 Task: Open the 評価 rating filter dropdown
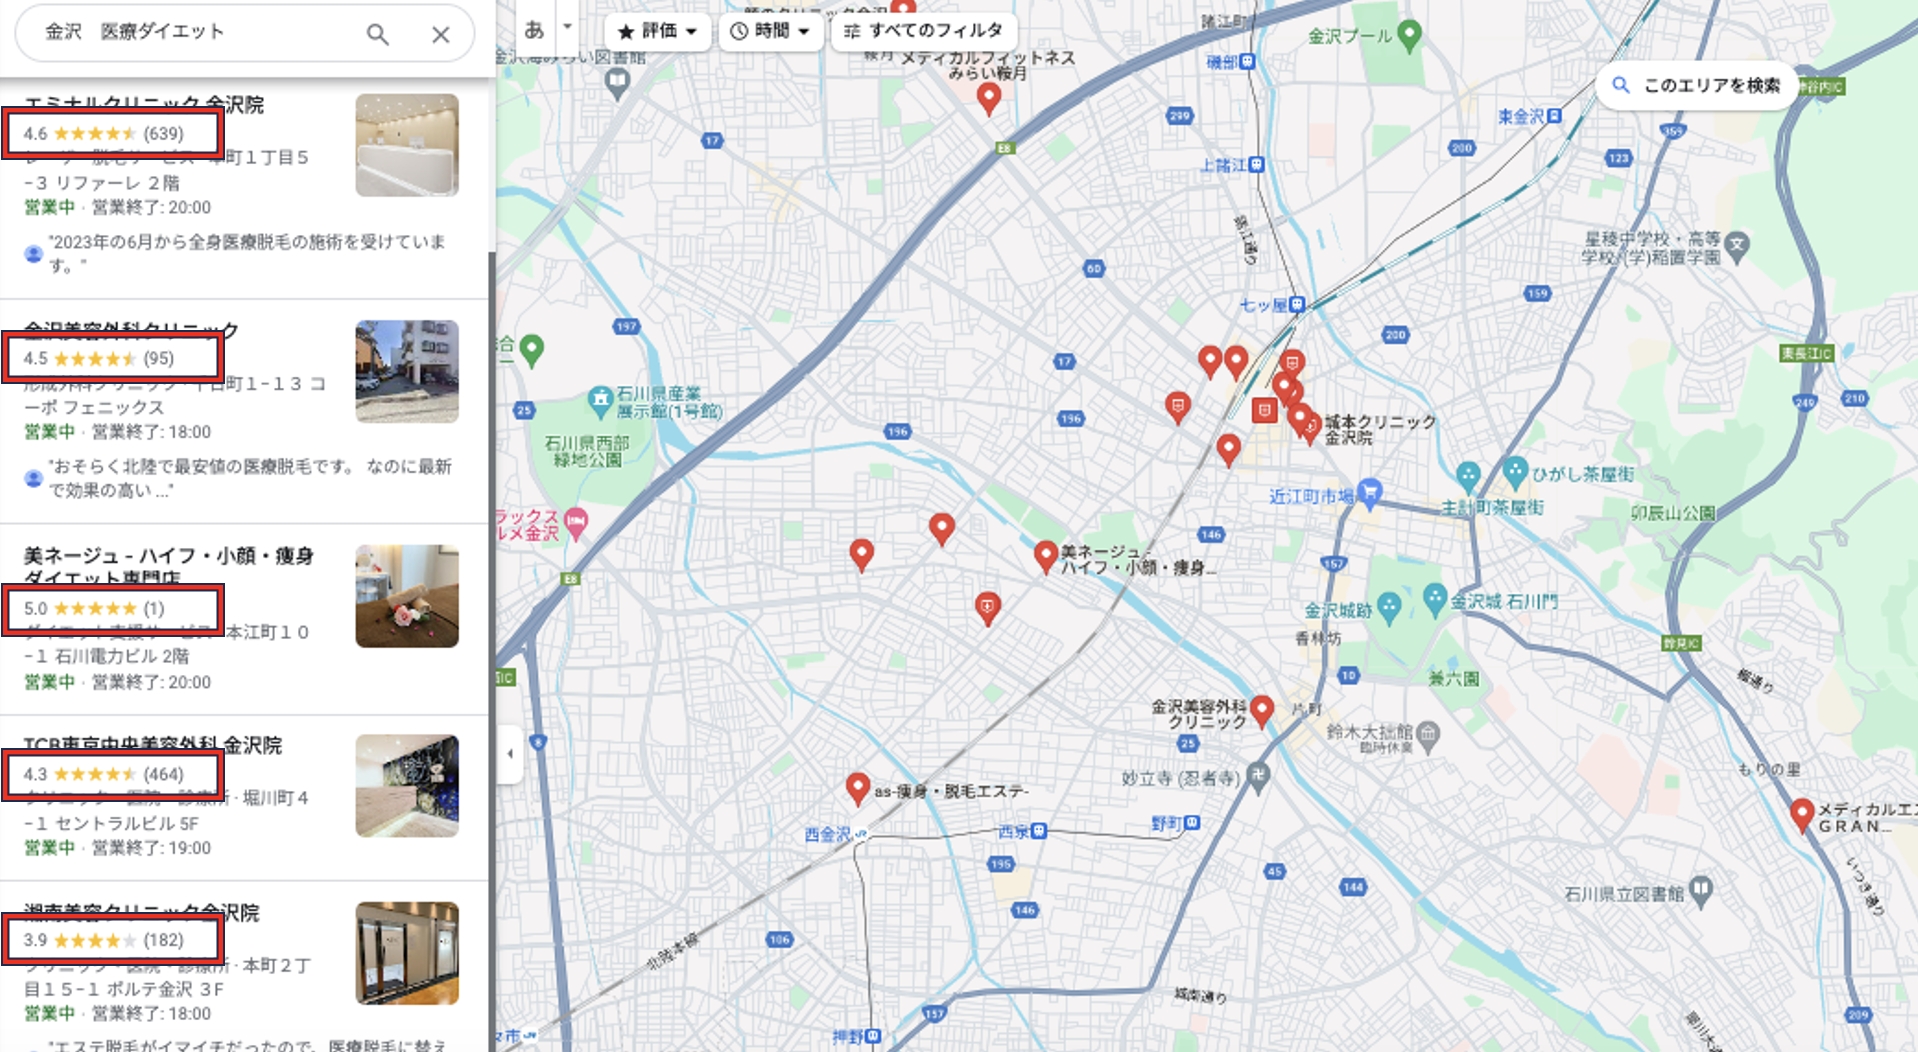point(657,31)
